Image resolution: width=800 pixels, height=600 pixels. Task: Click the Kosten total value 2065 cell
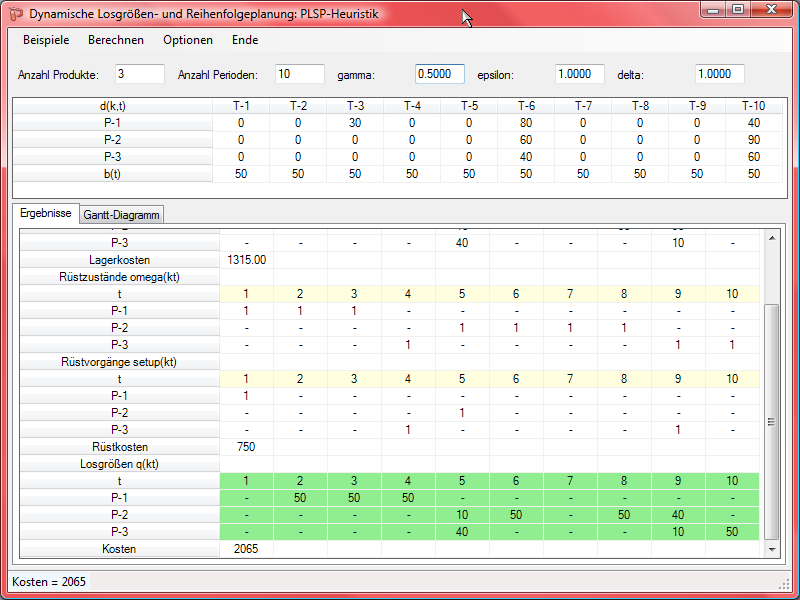(246, 549)
